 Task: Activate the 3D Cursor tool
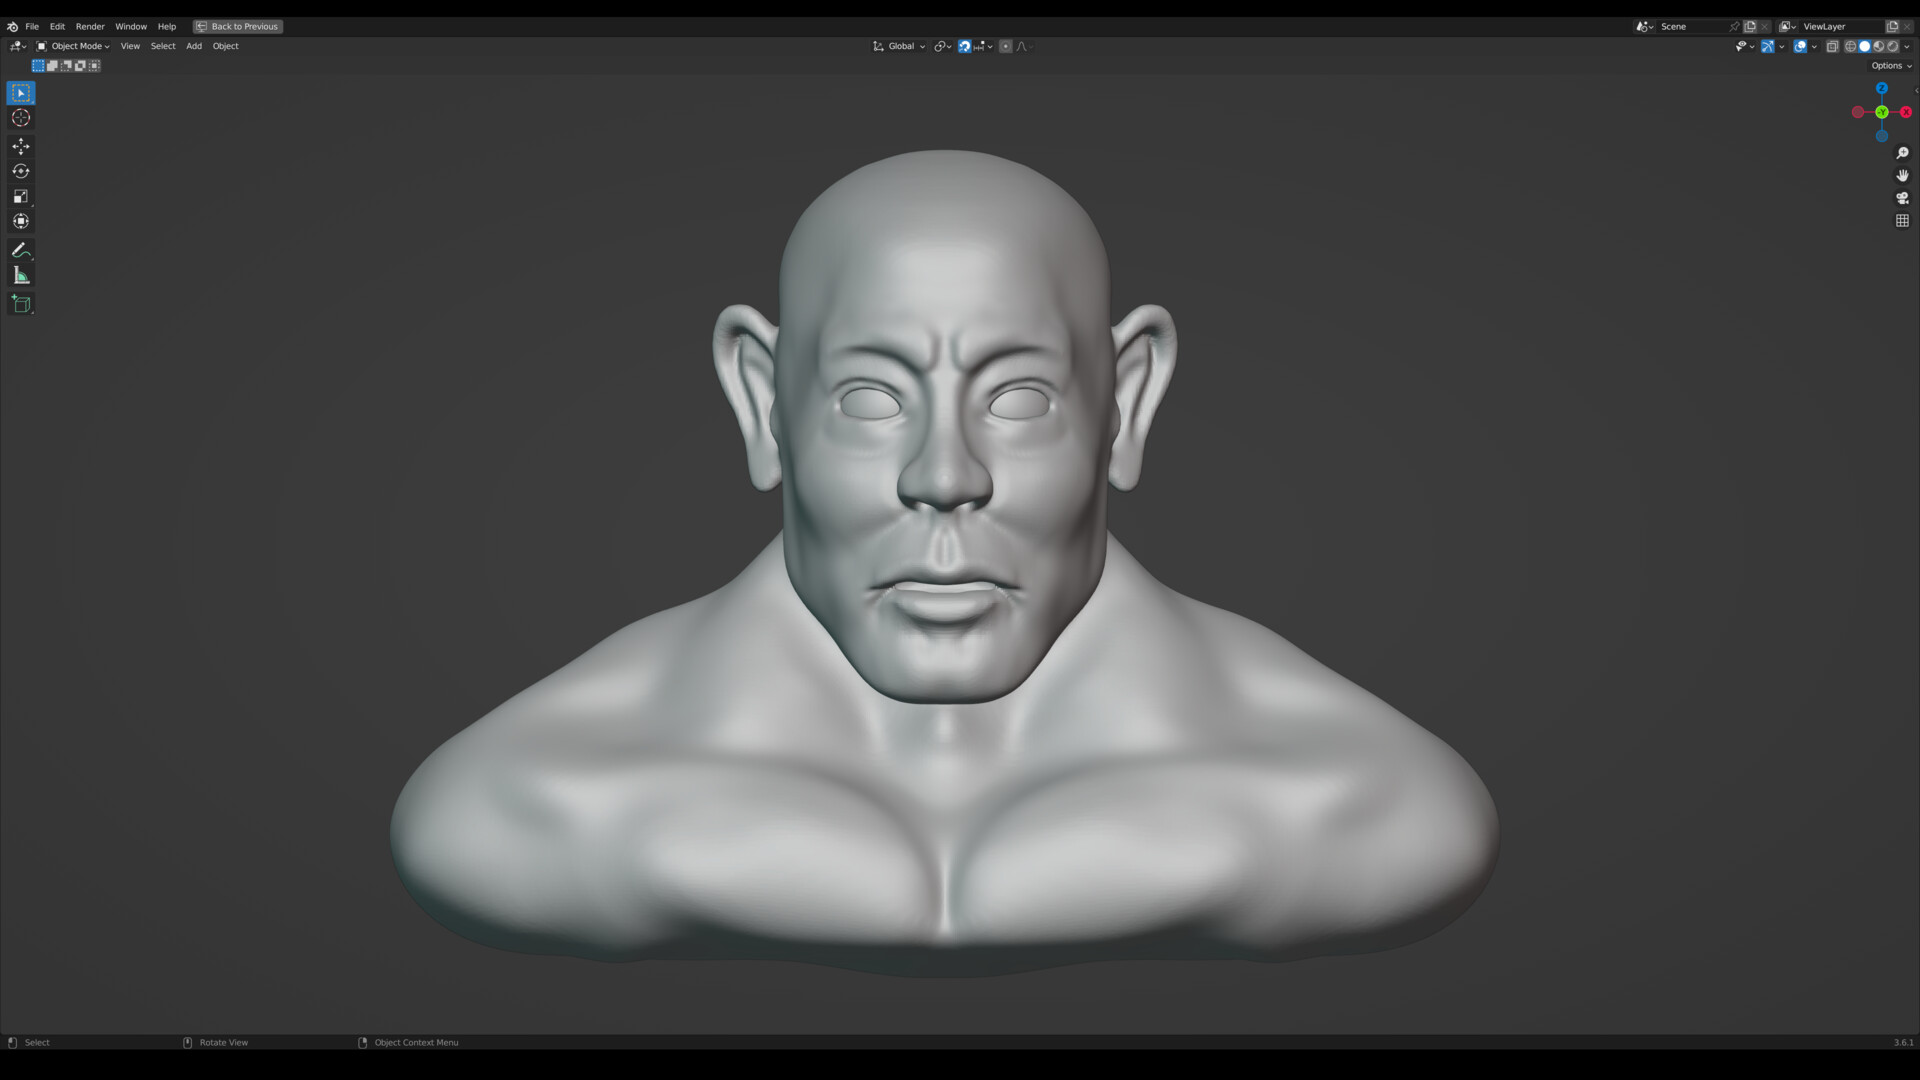click(x=20, y=117)
